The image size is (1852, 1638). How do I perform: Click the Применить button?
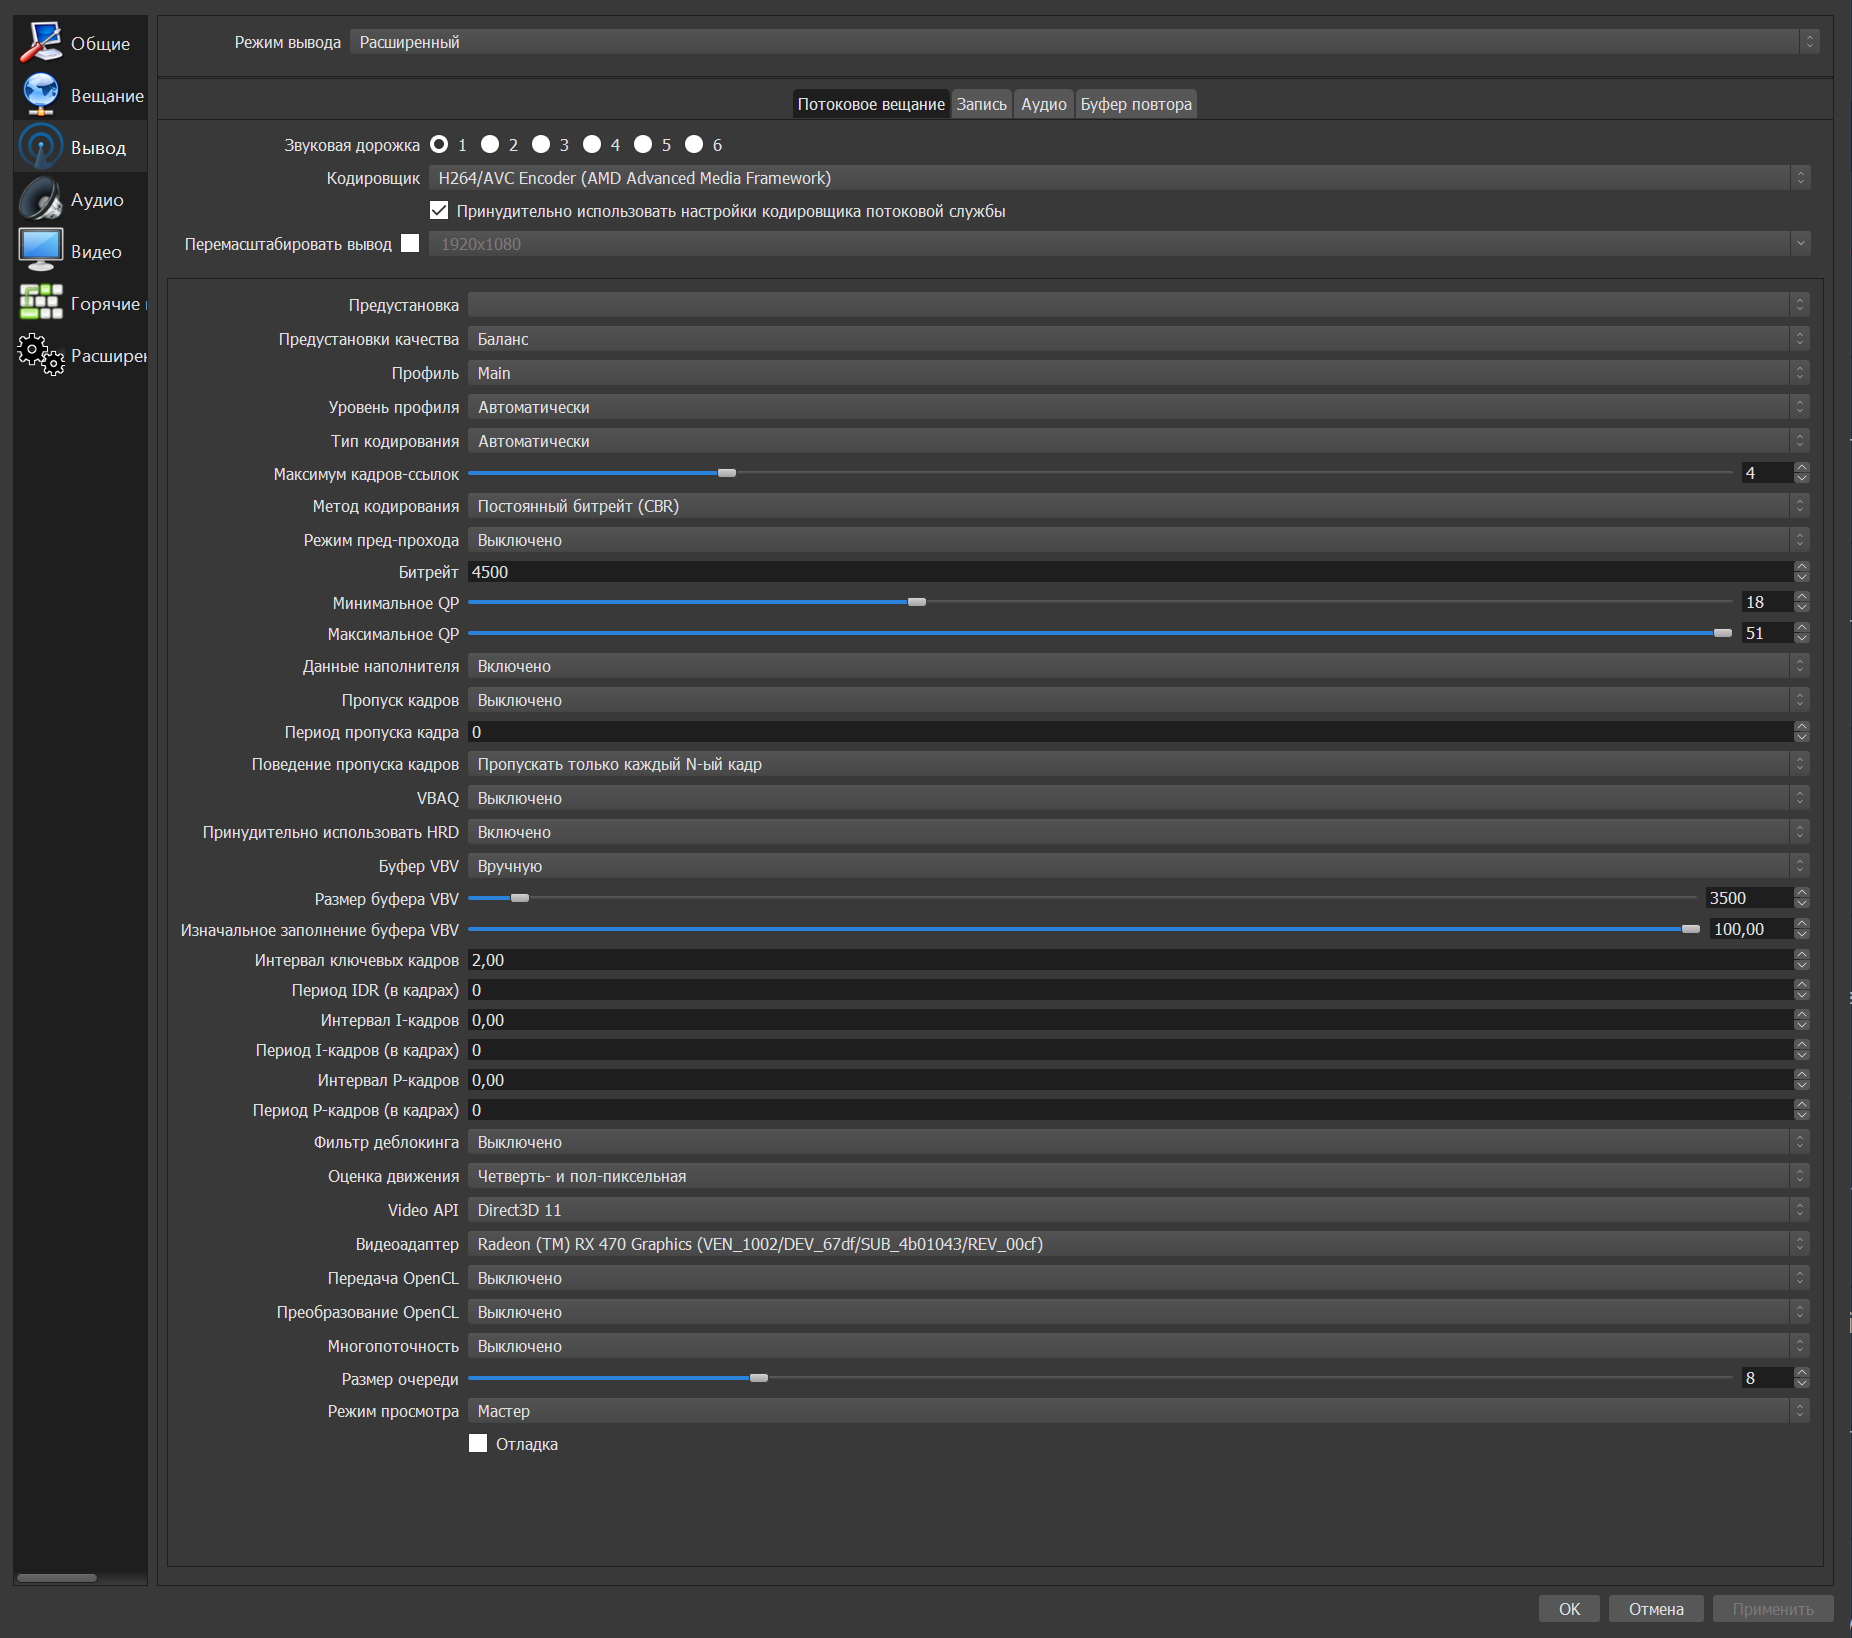tap(1773, 1609)
